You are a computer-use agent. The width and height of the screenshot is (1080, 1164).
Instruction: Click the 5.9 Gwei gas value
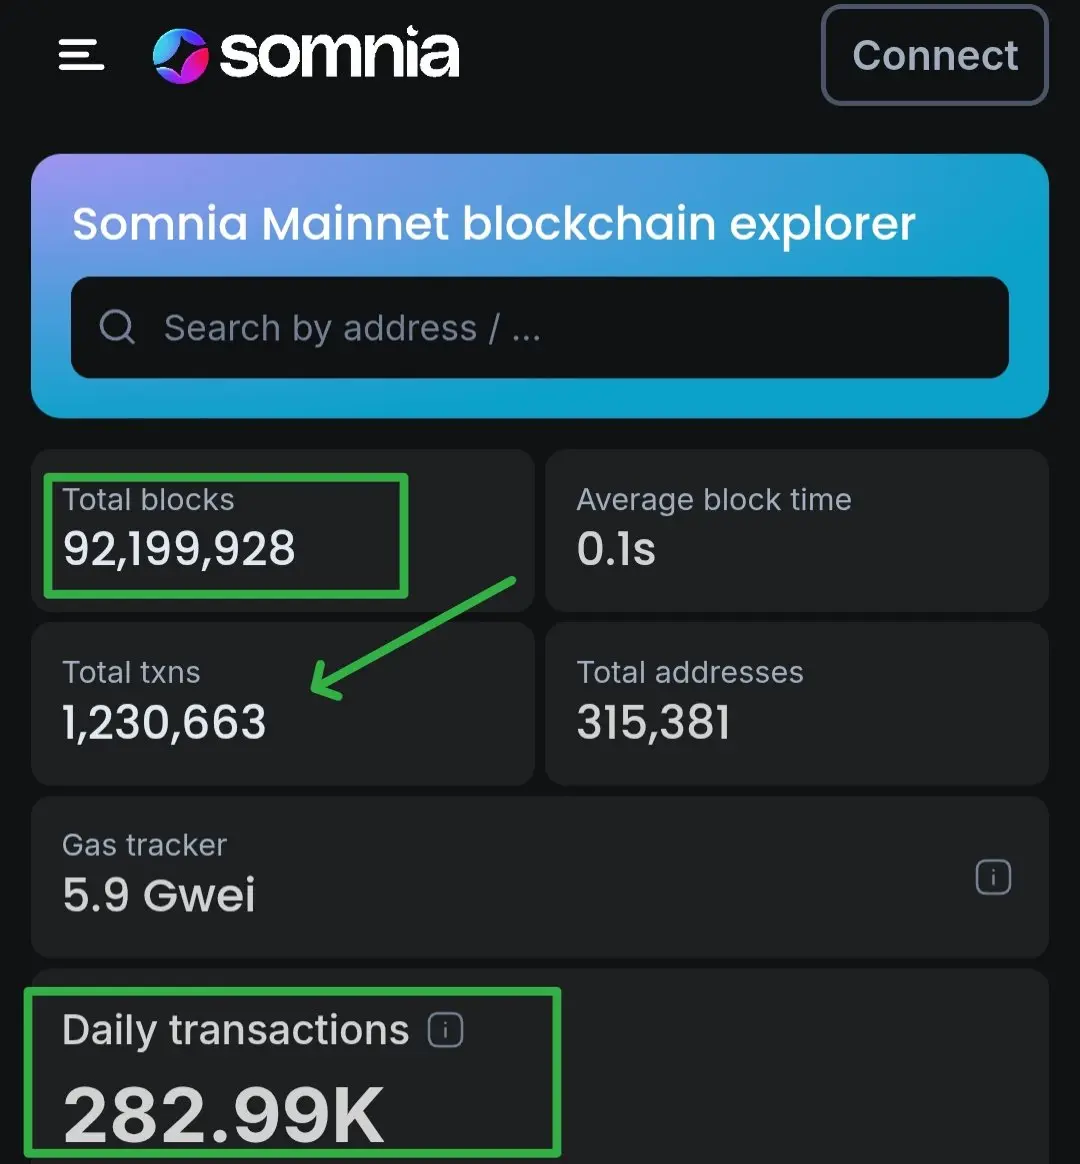coord(159,895)
